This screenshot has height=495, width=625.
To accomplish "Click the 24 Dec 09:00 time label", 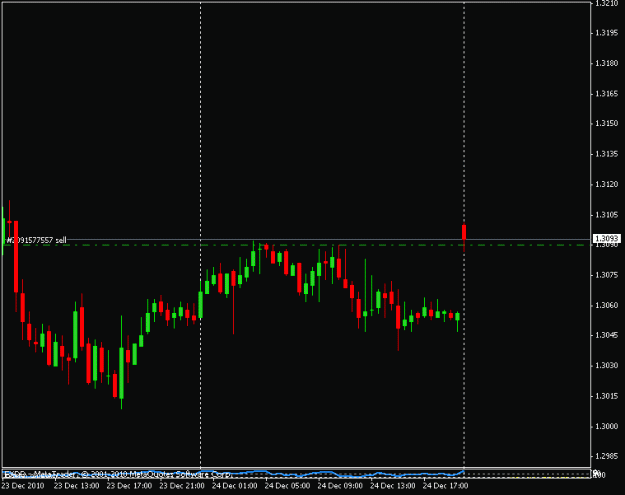I will (340, 486).
